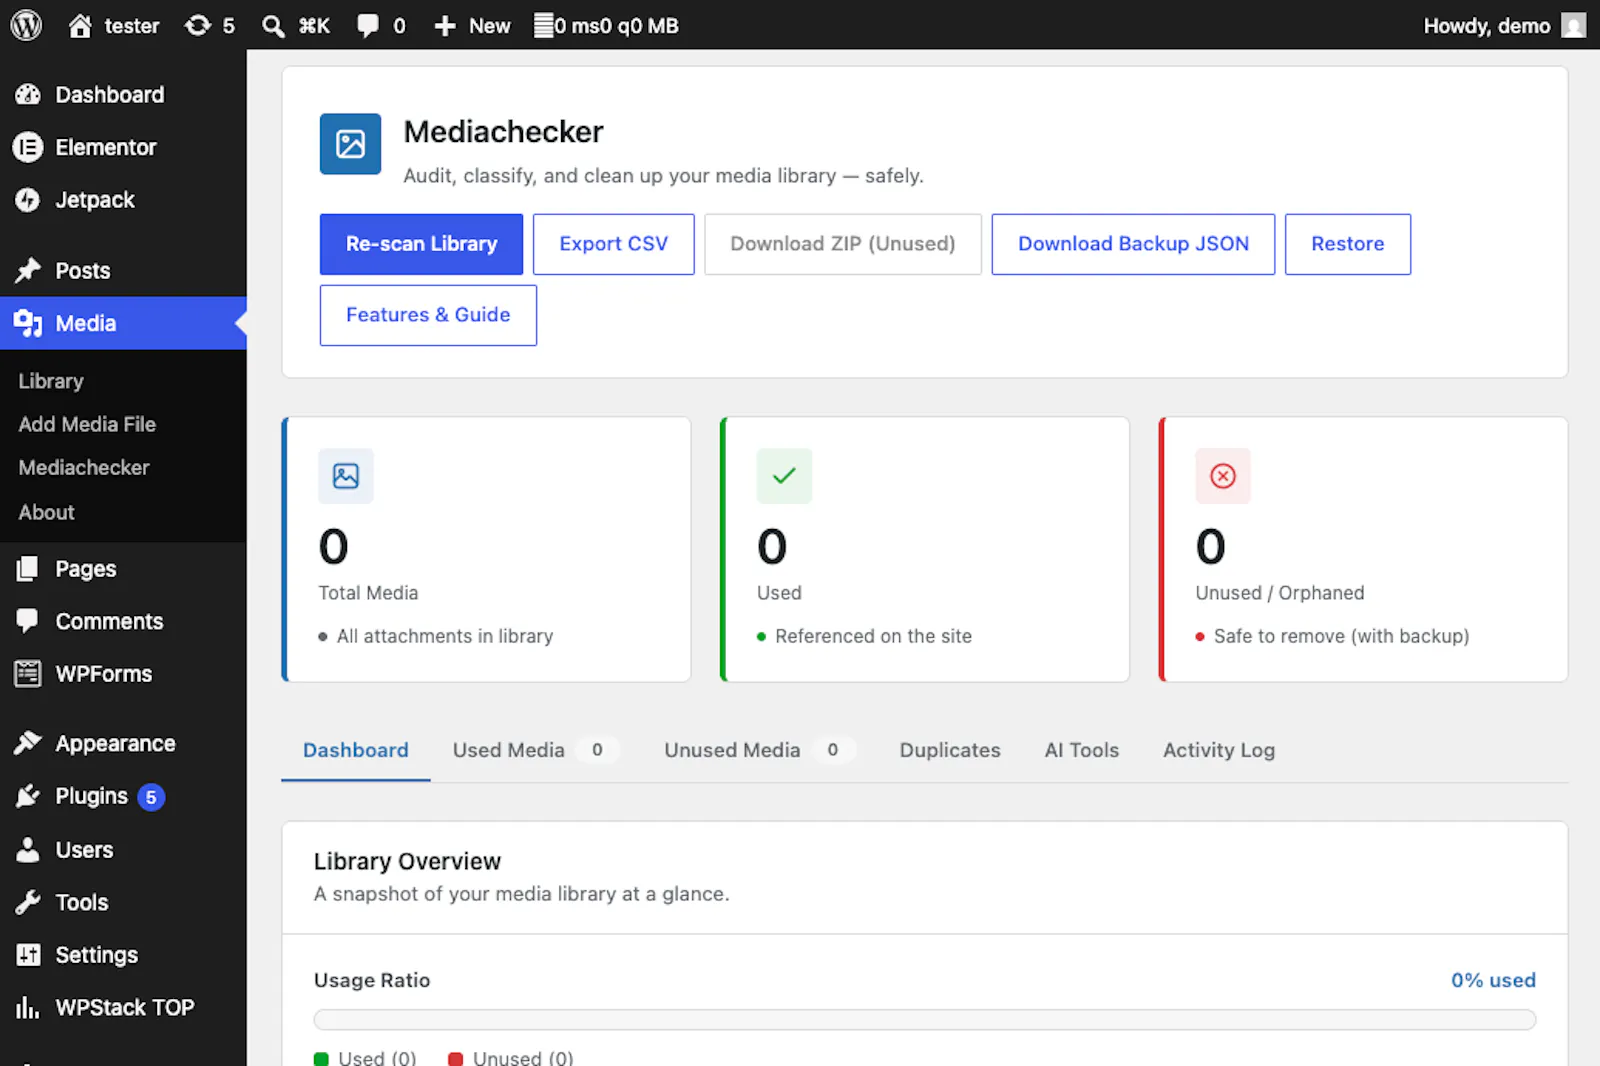Click the Restore button
The image size is (1600, 1066).
click(1348, 244)
